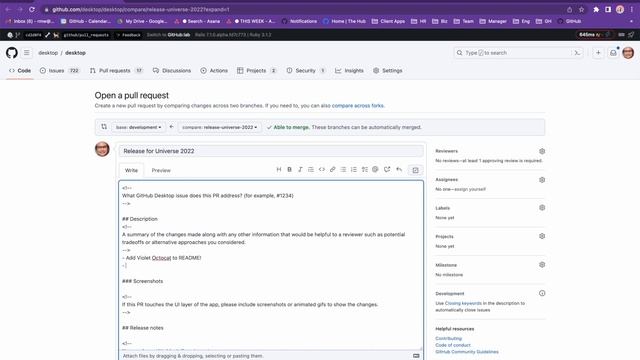Open the compare: release-universe-2022 dropdown
Viewport: 640px width, 360px height.
pyautogui.click(x=220, y=127)
